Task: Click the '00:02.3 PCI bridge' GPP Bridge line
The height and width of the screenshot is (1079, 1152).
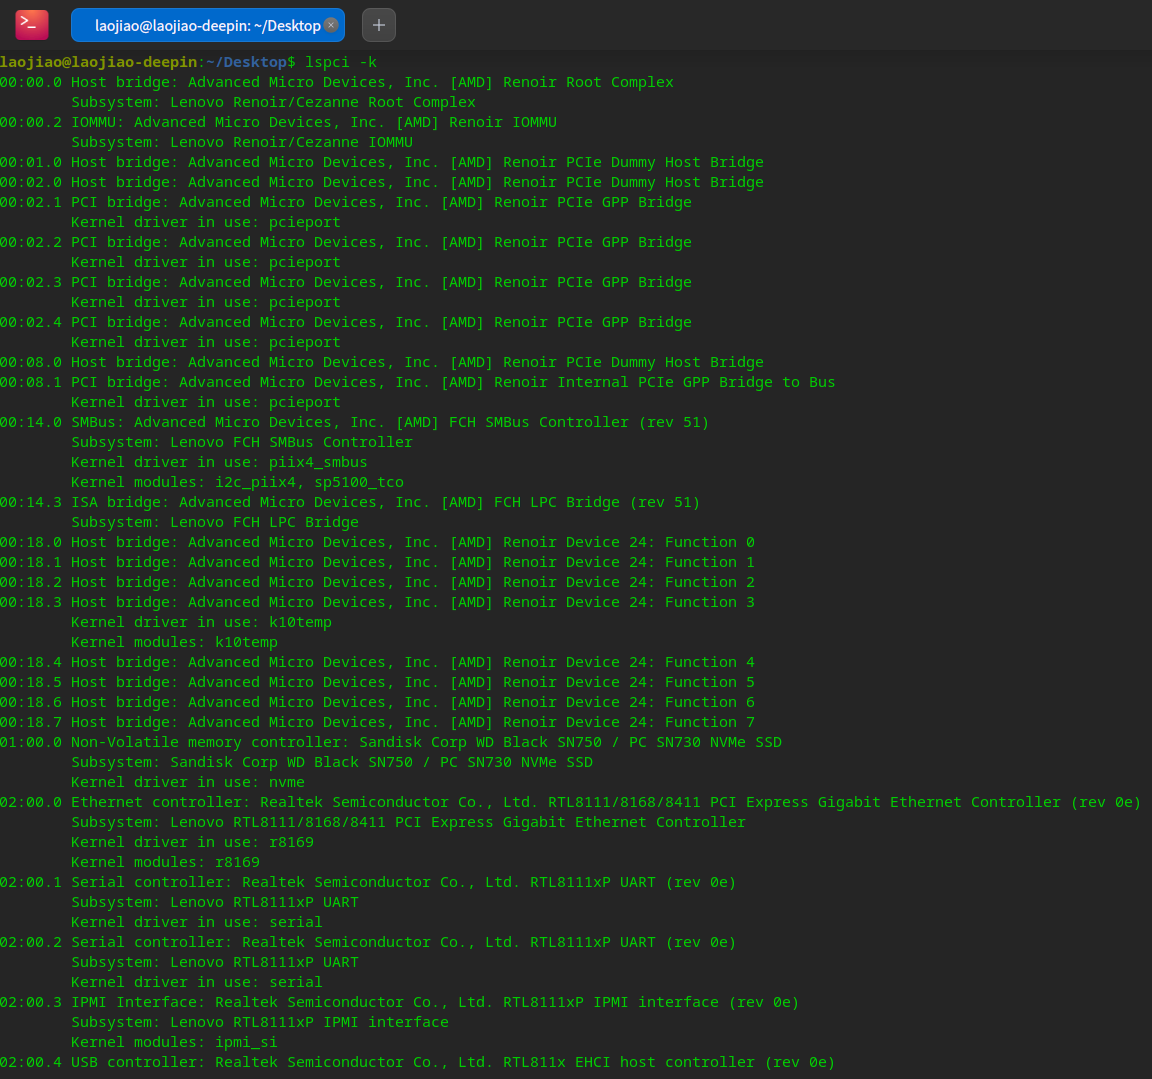Action: click(x=346, y=282)
